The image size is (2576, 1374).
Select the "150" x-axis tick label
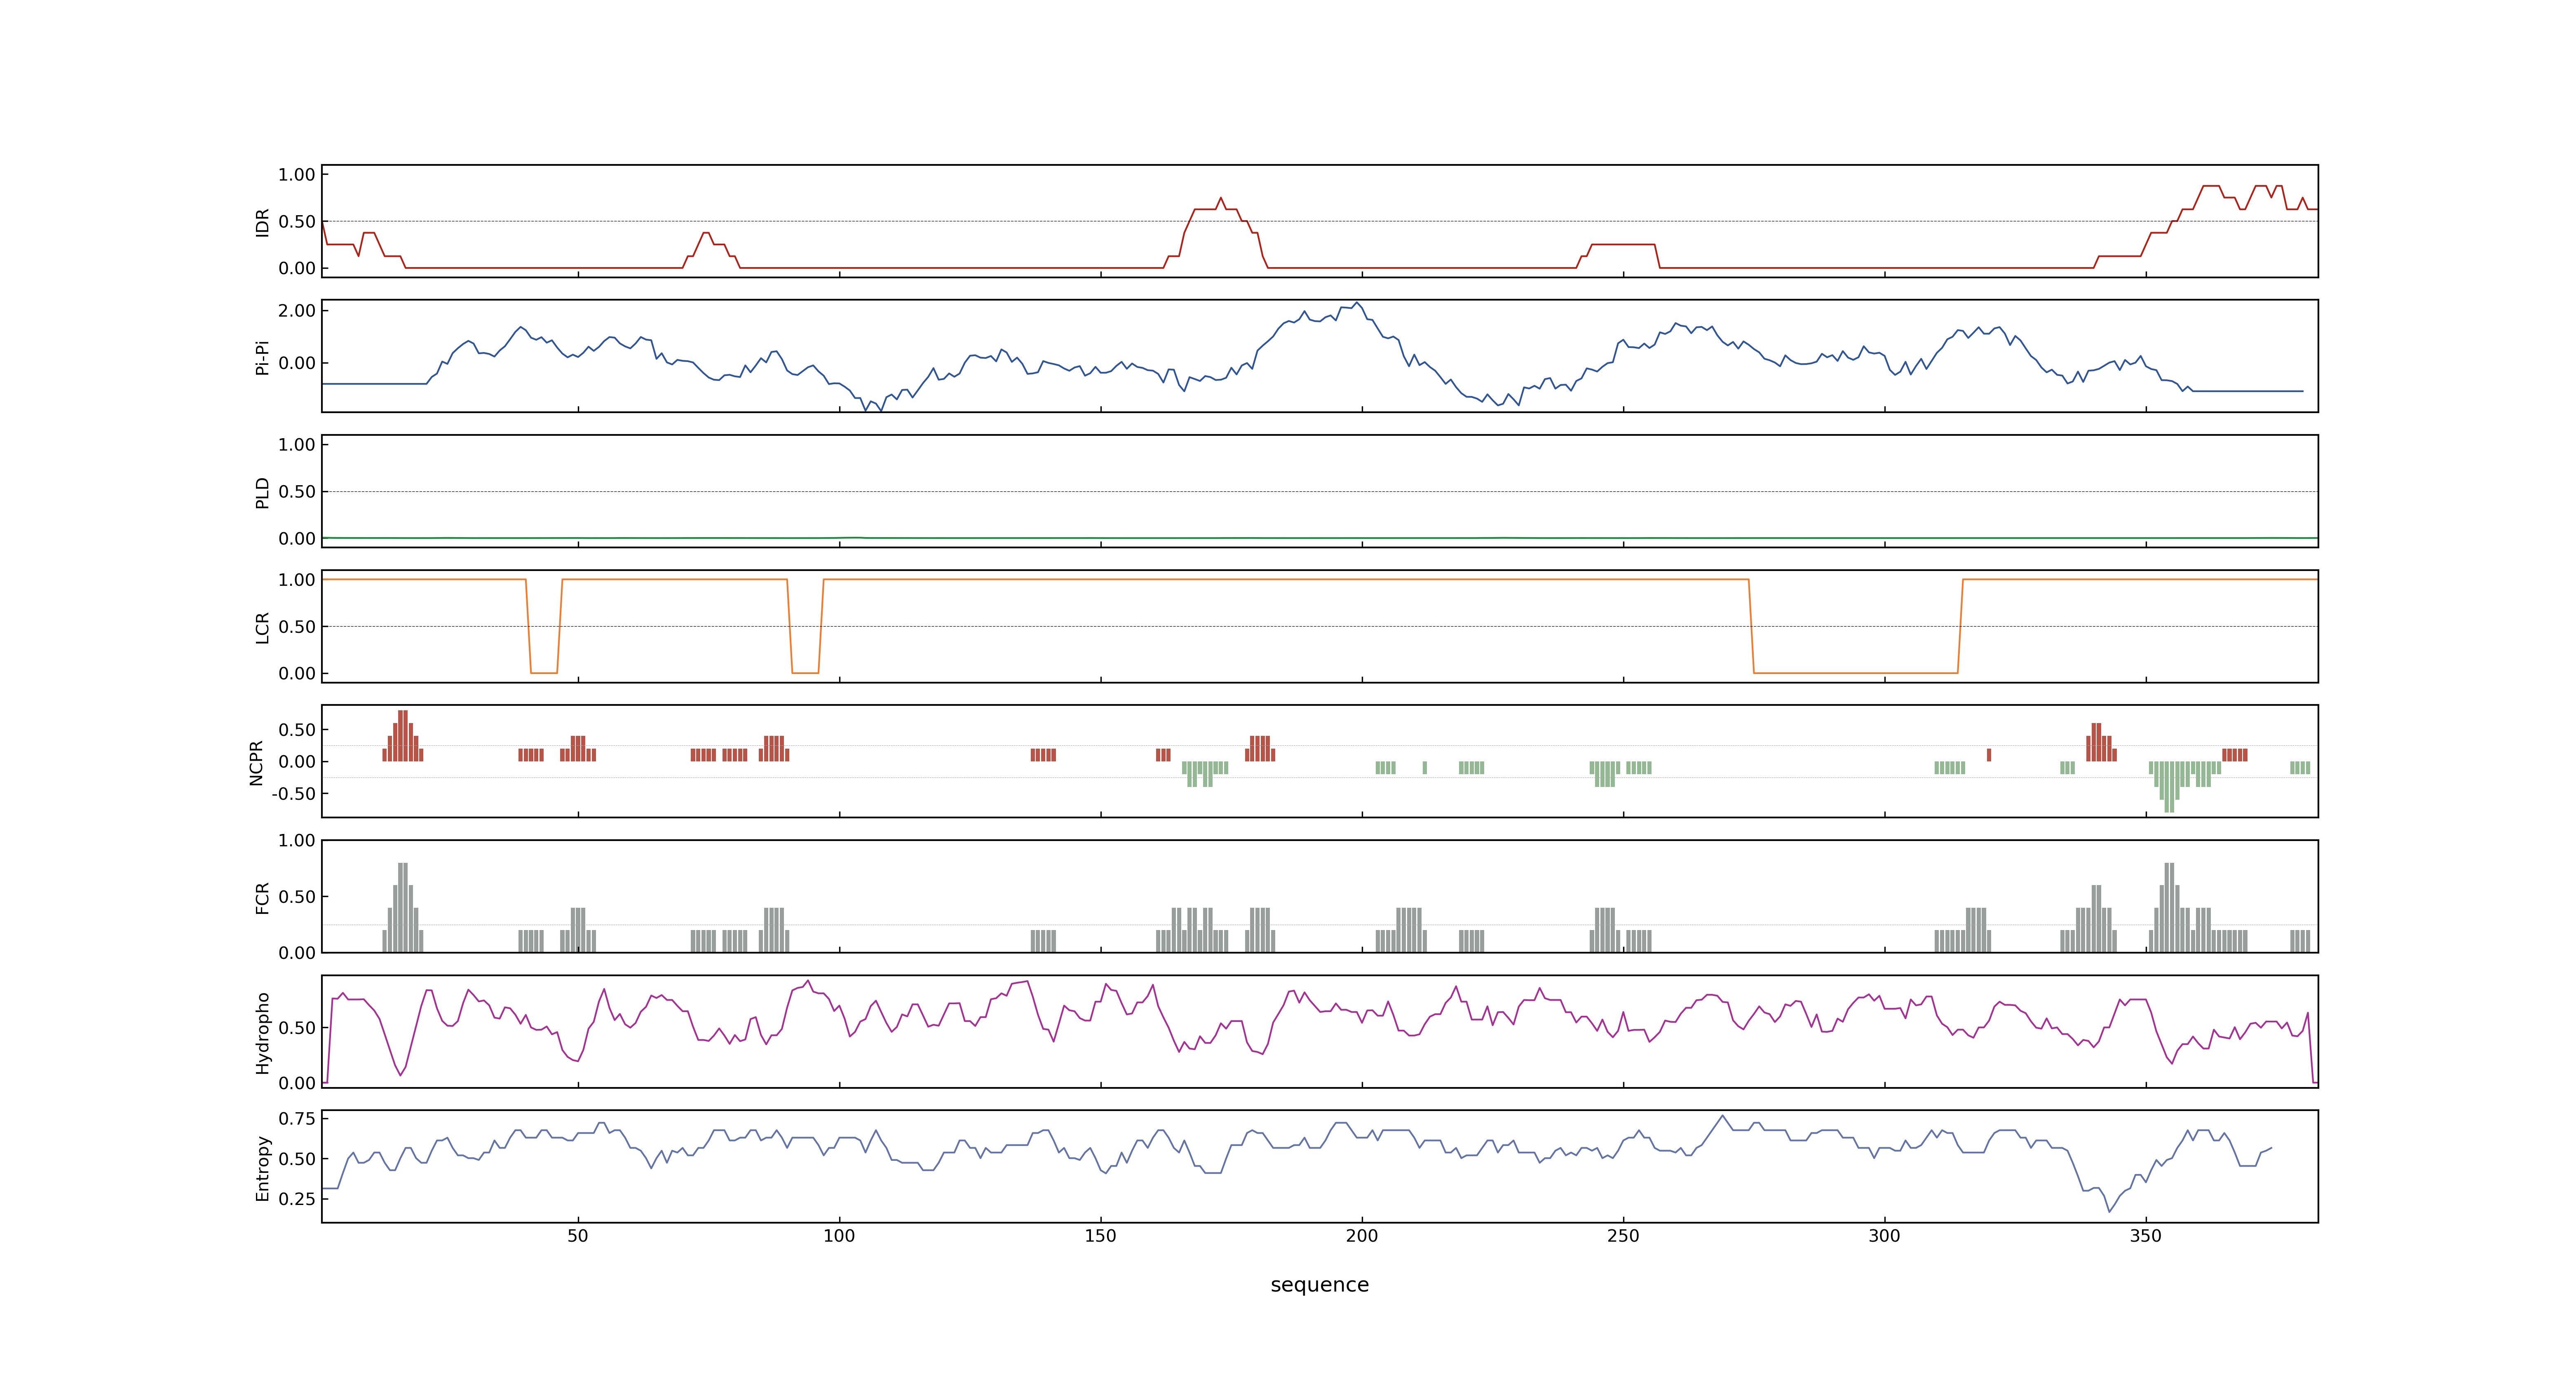[1100, 1236]
